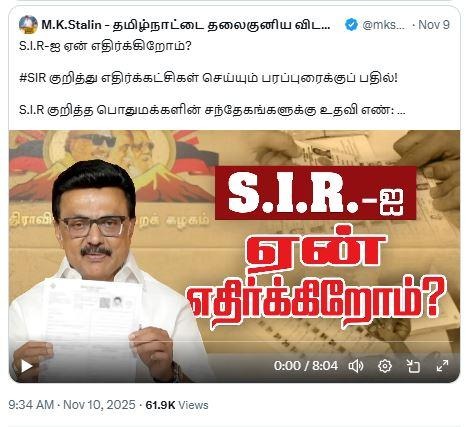Mute the video speaker icon
The height and width of the screenshot is (427, 473).
click(356, 366)
